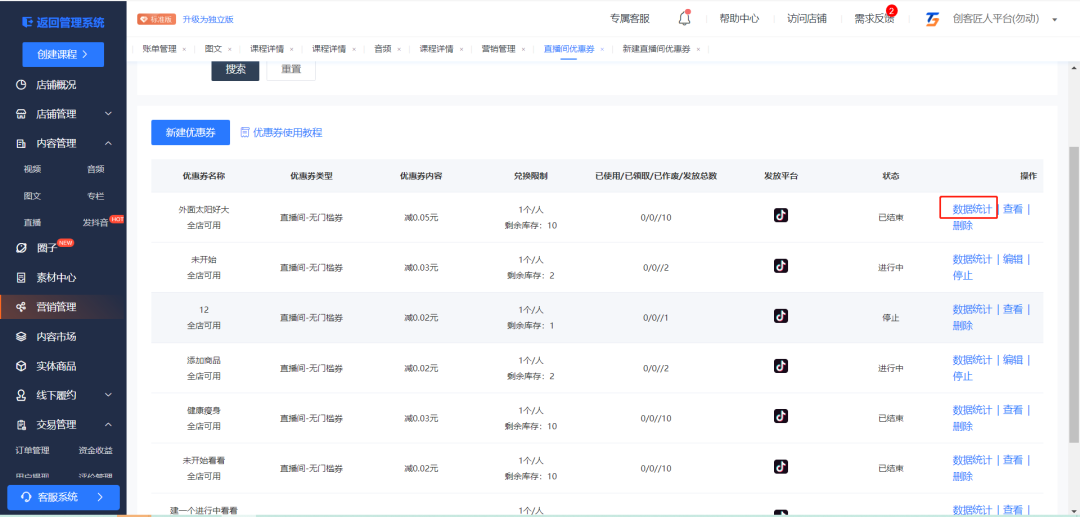Close the 营销管理 tab

point(523,50)
